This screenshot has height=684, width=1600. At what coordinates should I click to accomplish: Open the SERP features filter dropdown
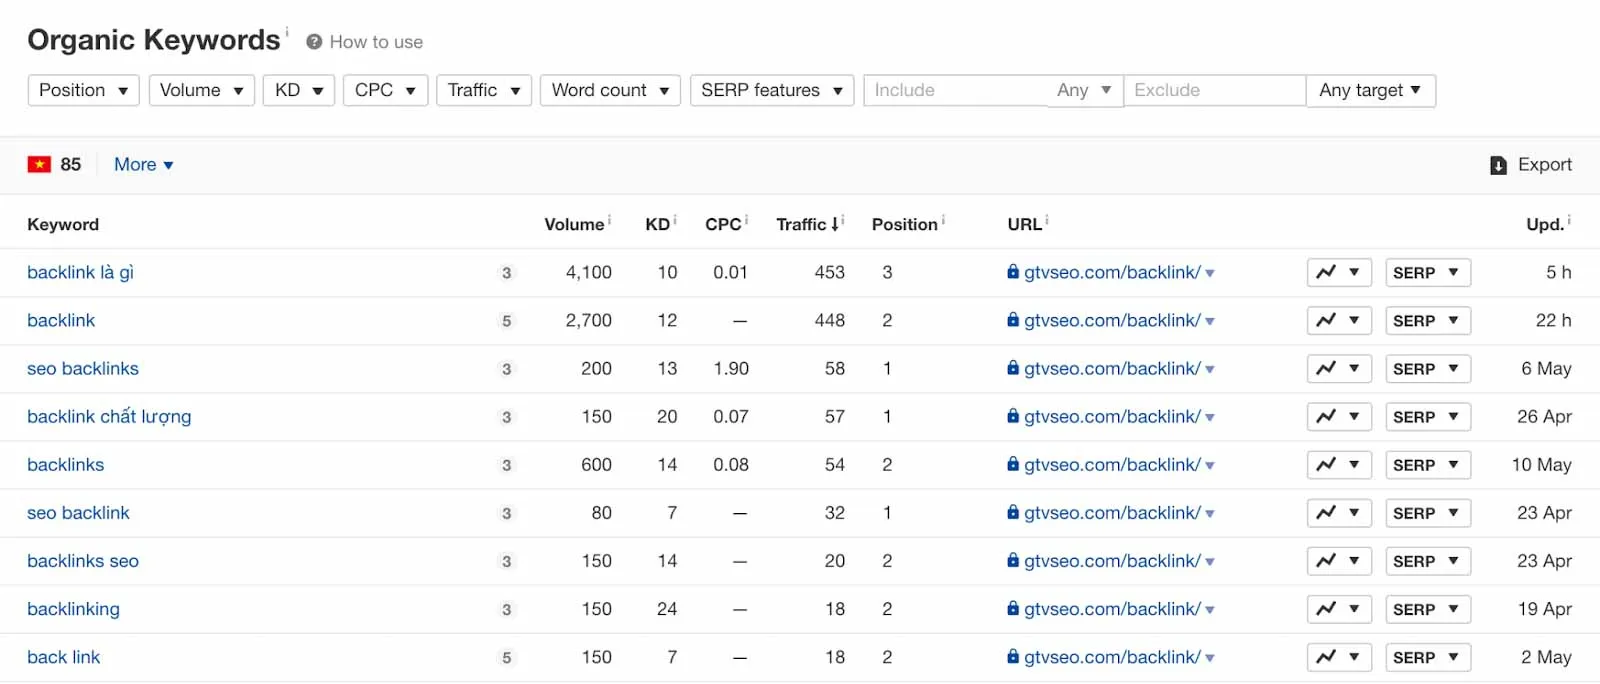pos(771,90)
